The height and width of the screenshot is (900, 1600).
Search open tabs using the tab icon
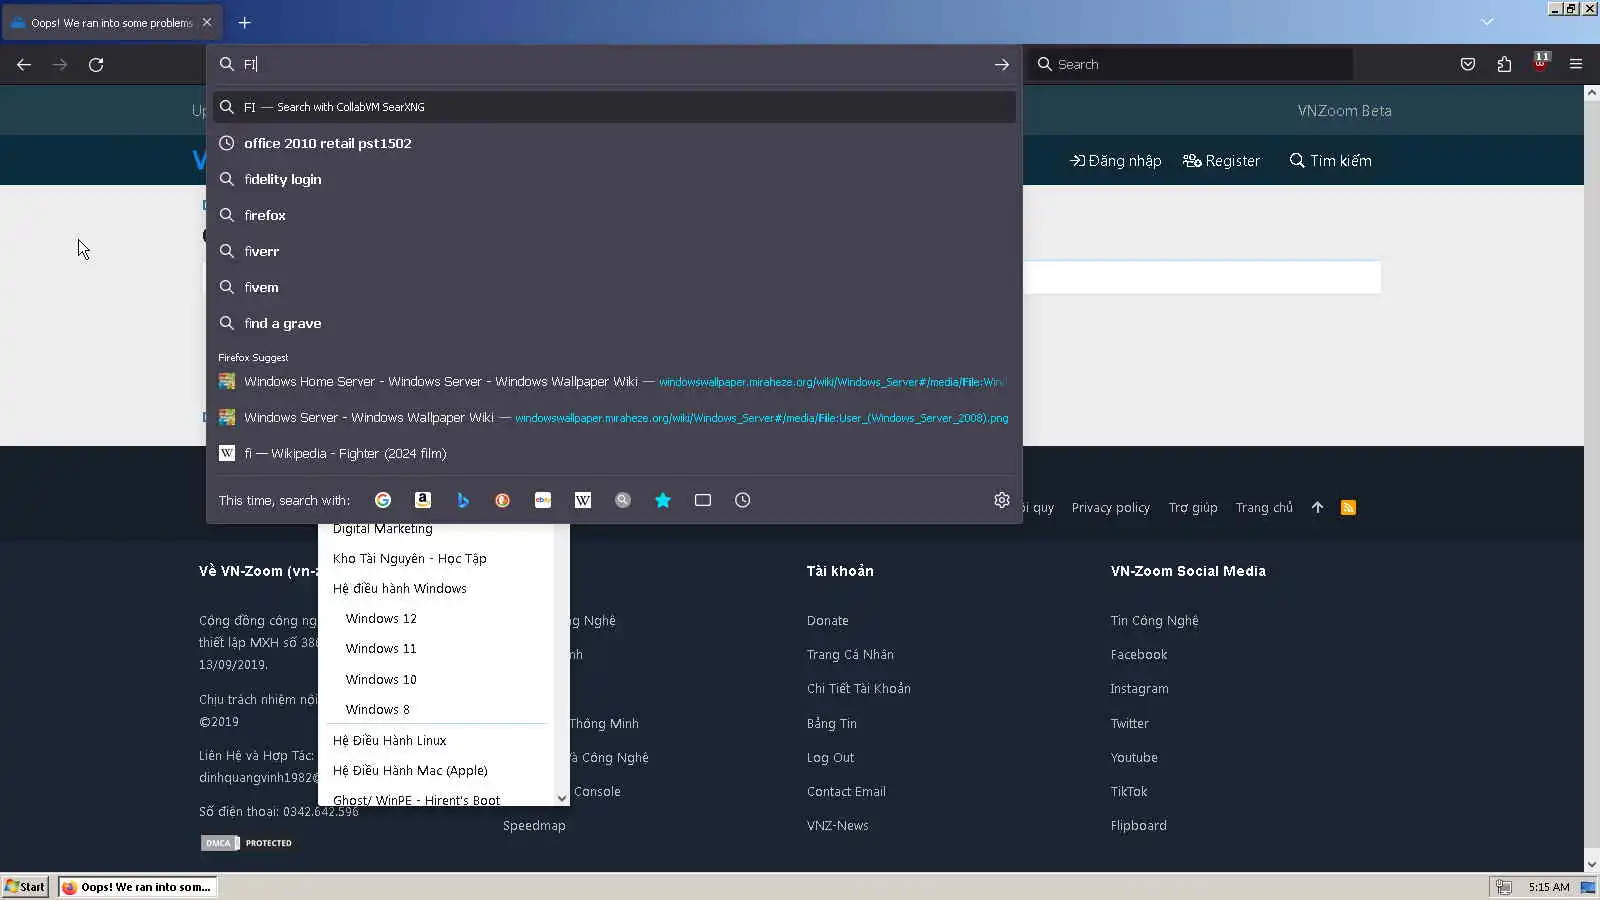point(703,500)
